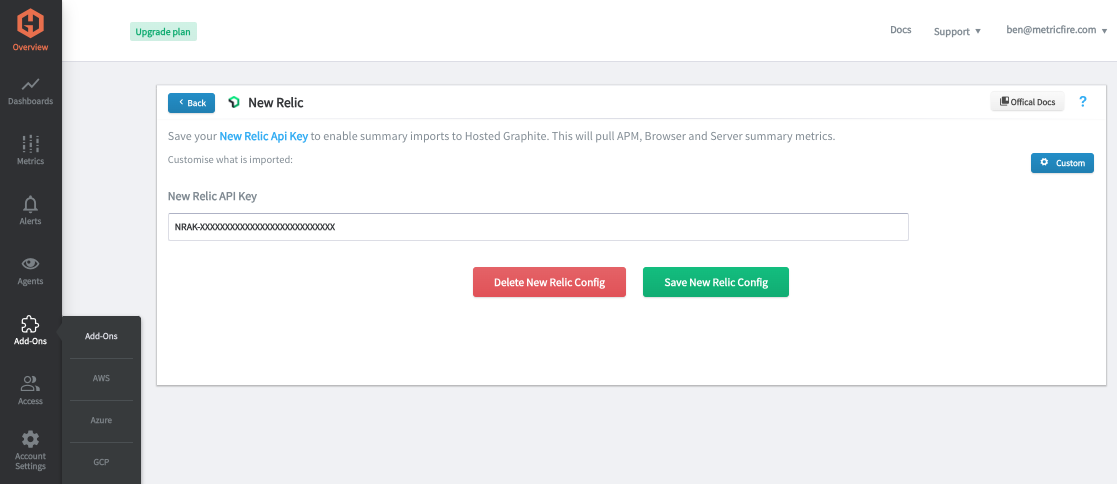Open the Add-Ons puzzle icon

tap(31, 324)
